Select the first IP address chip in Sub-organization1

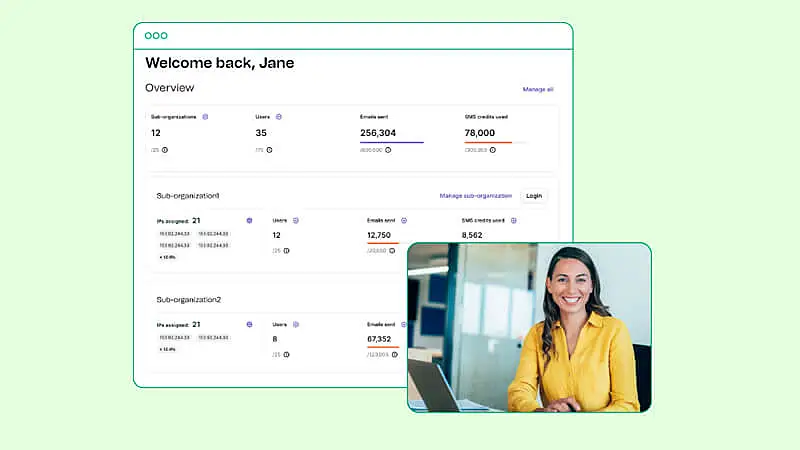(x=173, y=234)
